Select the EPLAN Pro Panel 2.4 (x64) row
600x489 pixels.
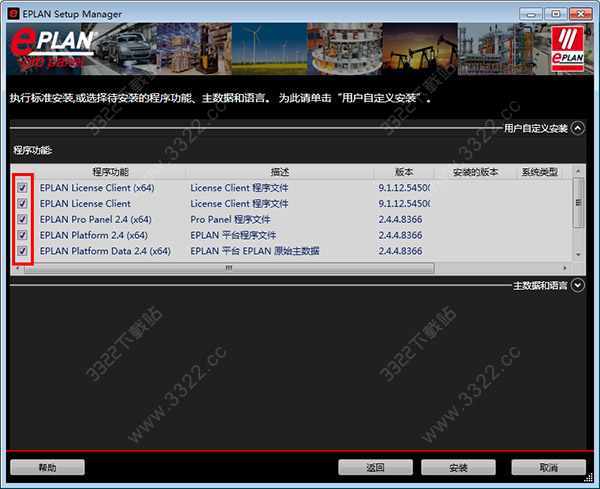click(x=292, y=219)
